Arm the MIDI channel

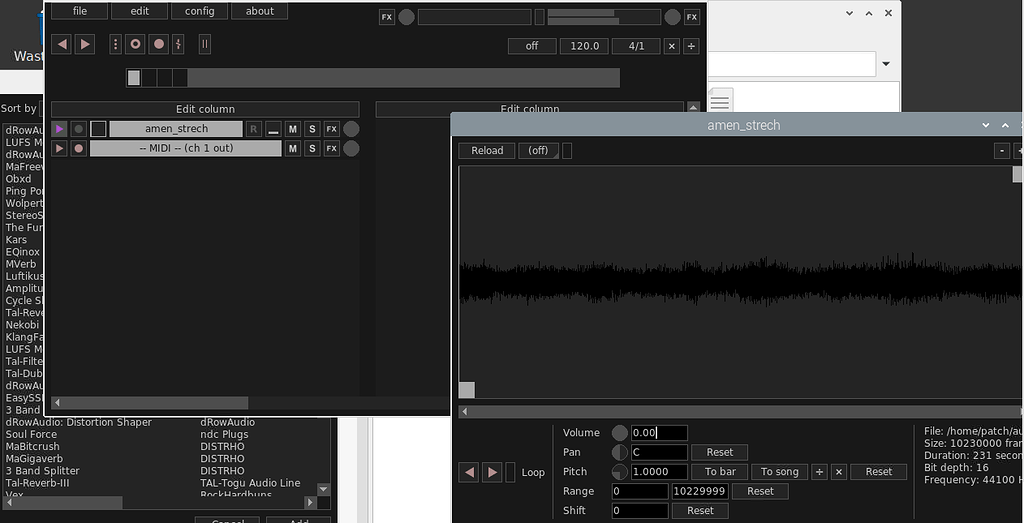click(79, 149)
